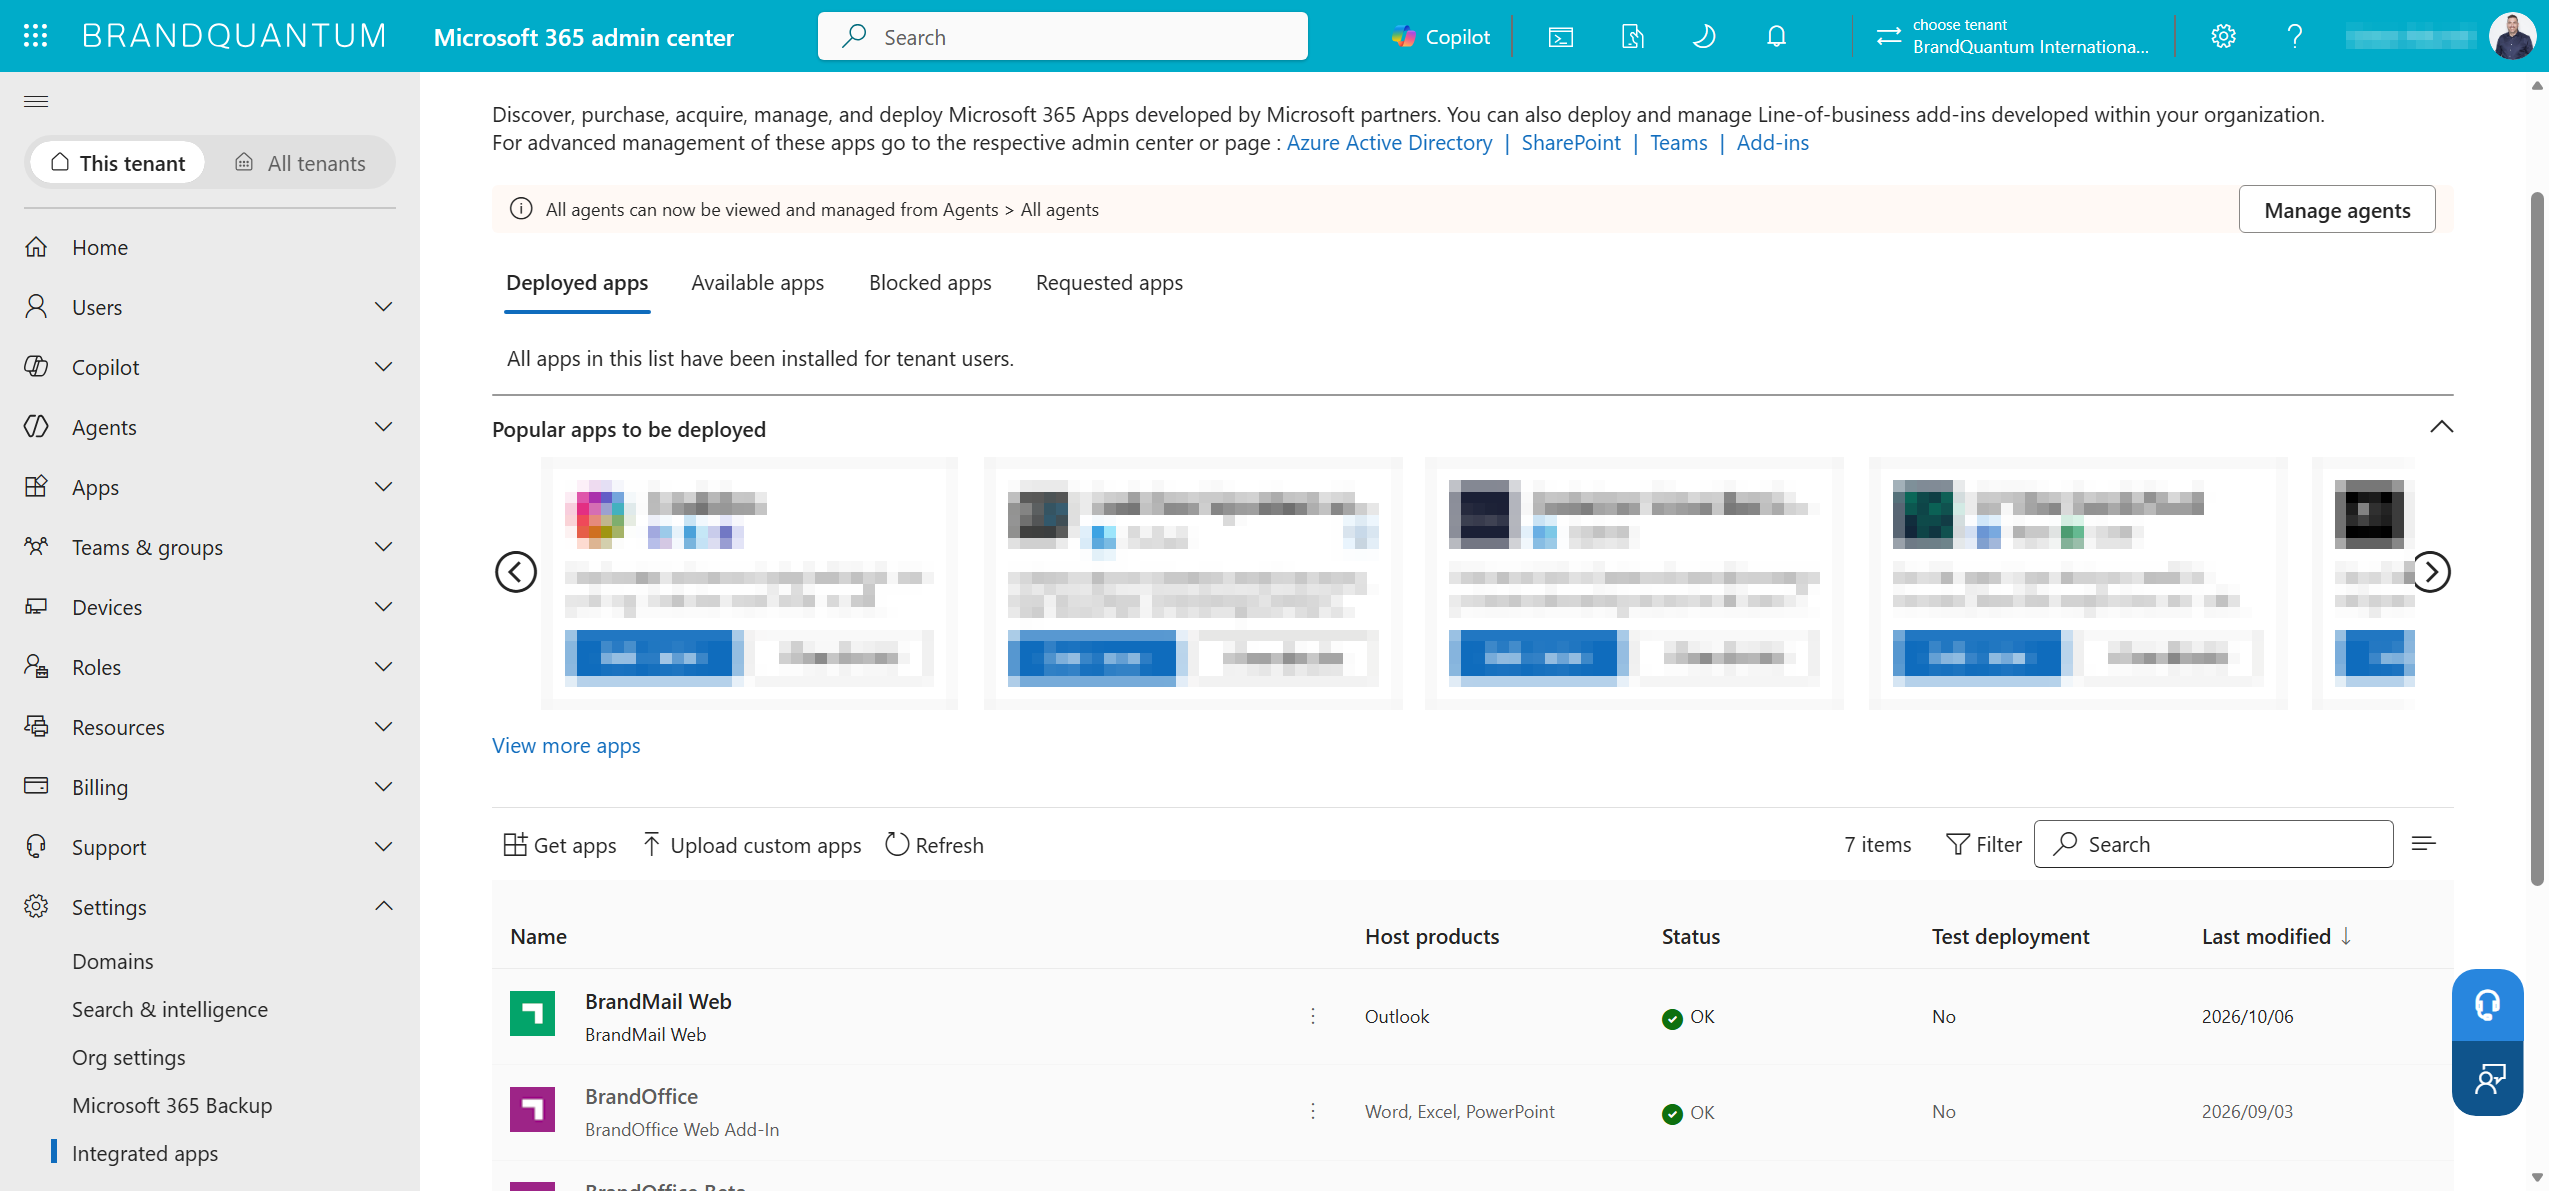The height and width of the screenshot is (1191, 2549).
Task: Expand Teams & groups chevron
Action: pyautogui.click(x=384, y=546)
